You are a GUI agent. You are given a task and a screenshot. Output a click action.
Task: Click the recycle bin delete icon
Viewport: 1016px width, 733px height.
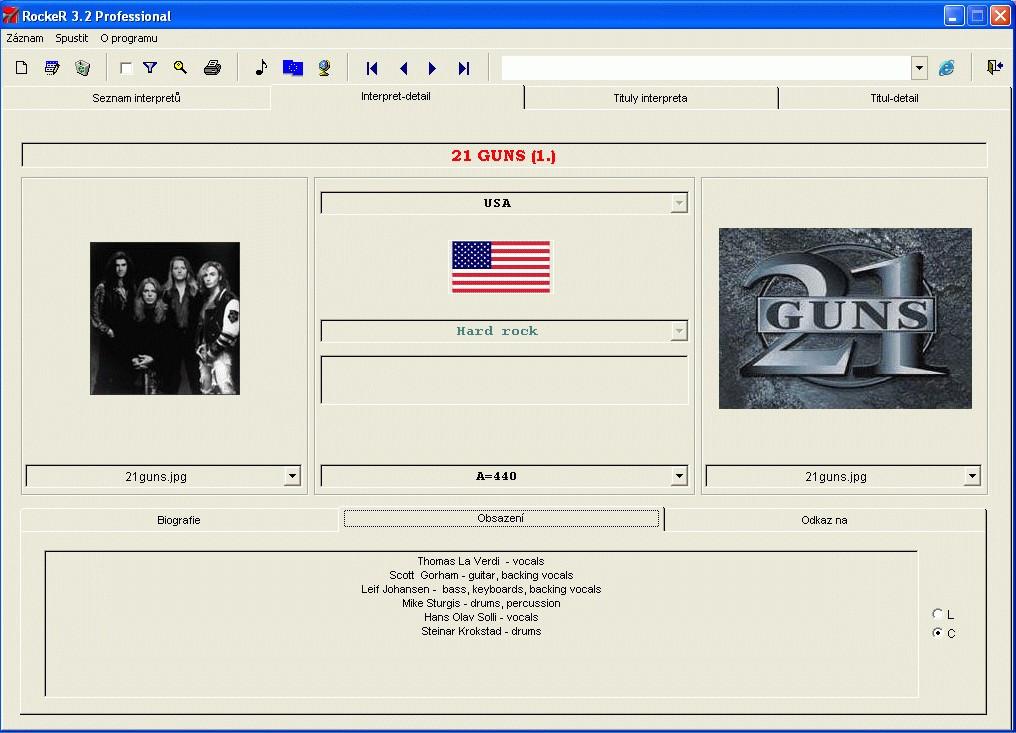pyautogui.click(x=82, y=67)
